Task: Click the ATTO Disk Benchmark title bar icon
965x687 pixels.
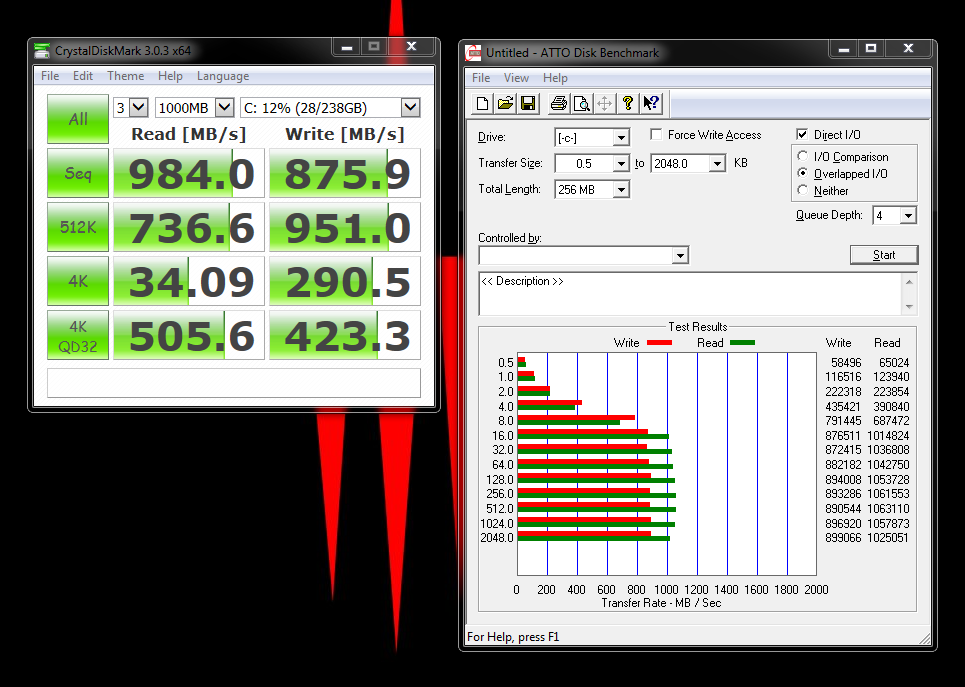Action: [x=473, y=53]
